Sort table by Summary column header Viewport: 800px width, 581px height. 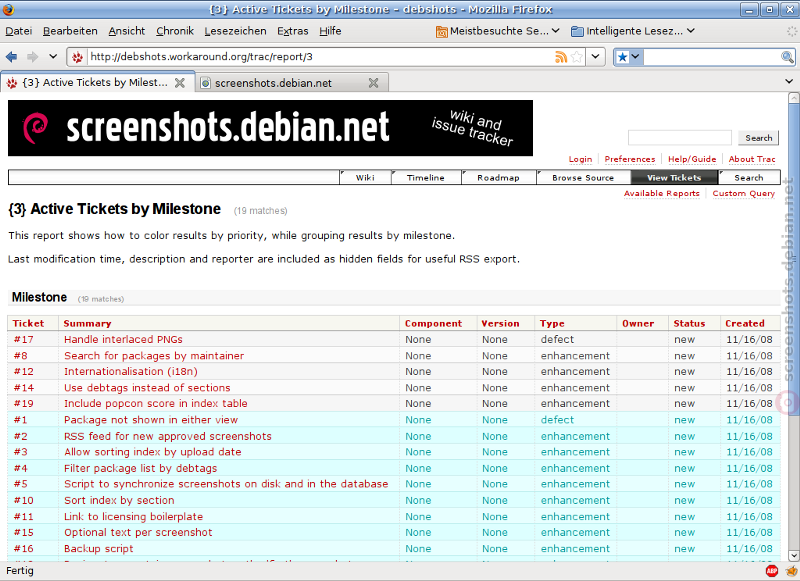coord(87,323)
